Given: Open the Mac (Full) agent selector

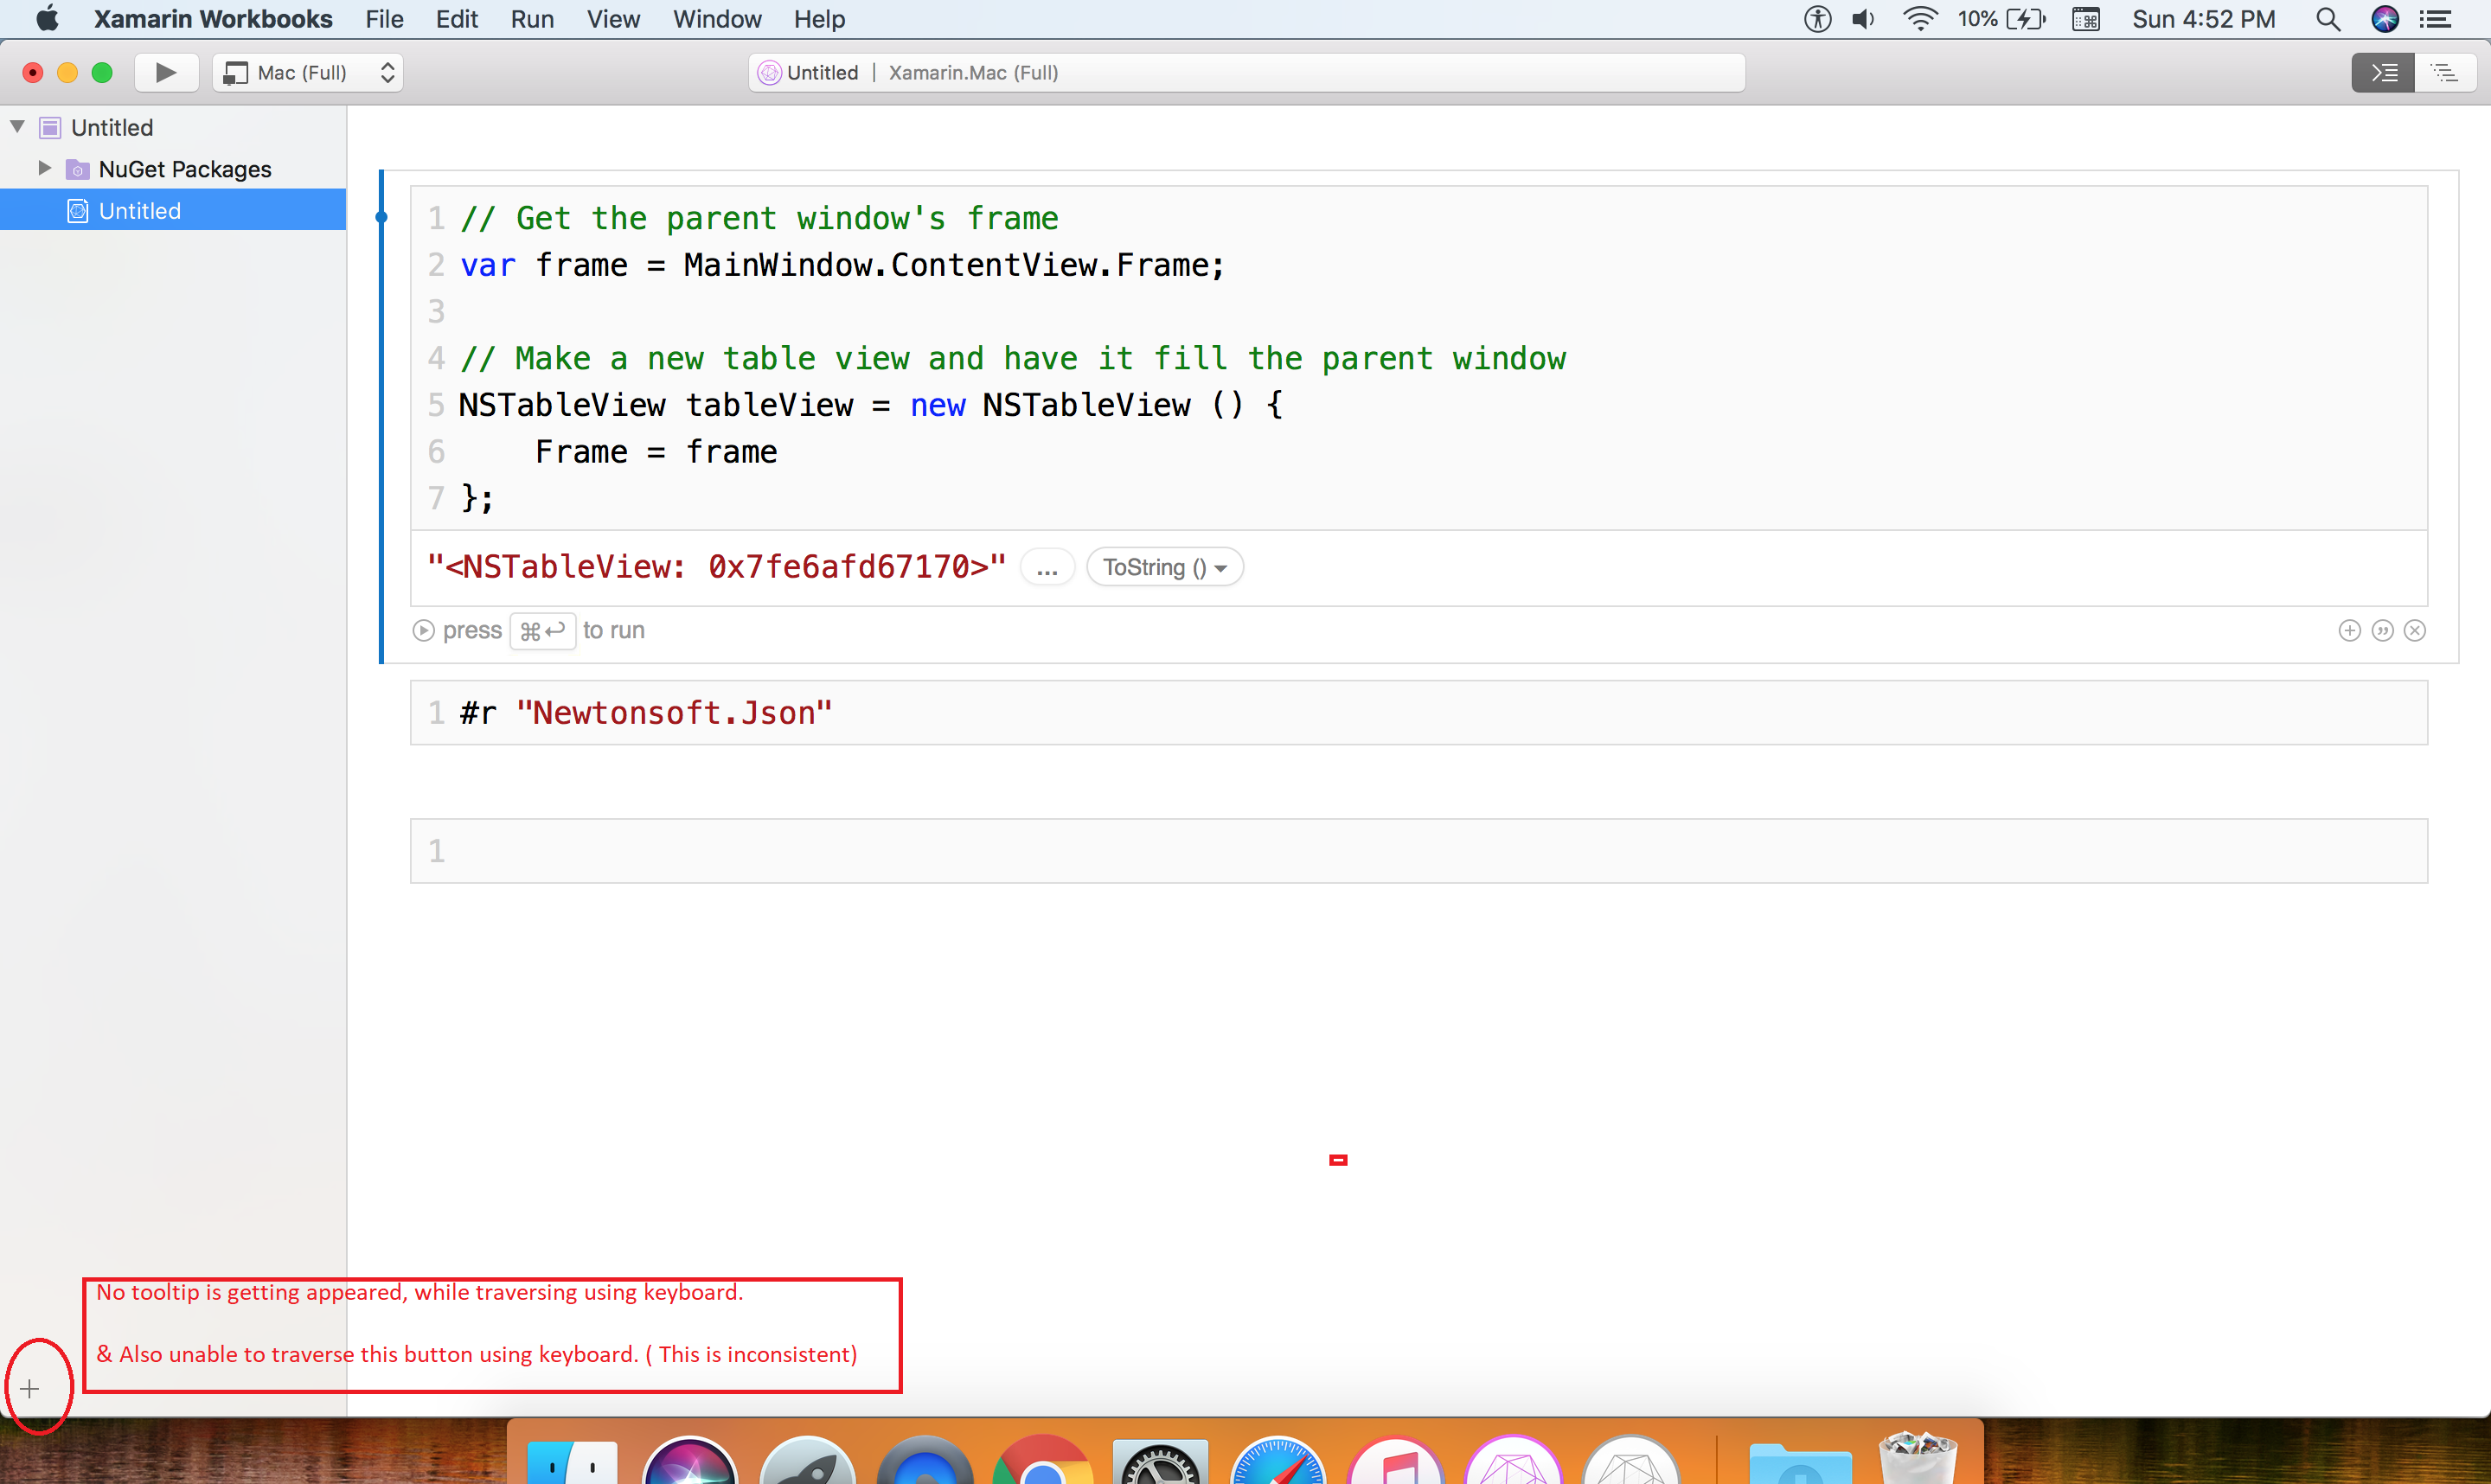Looking at the screenshot, I should pyautogui.click(x=307, y=72).
